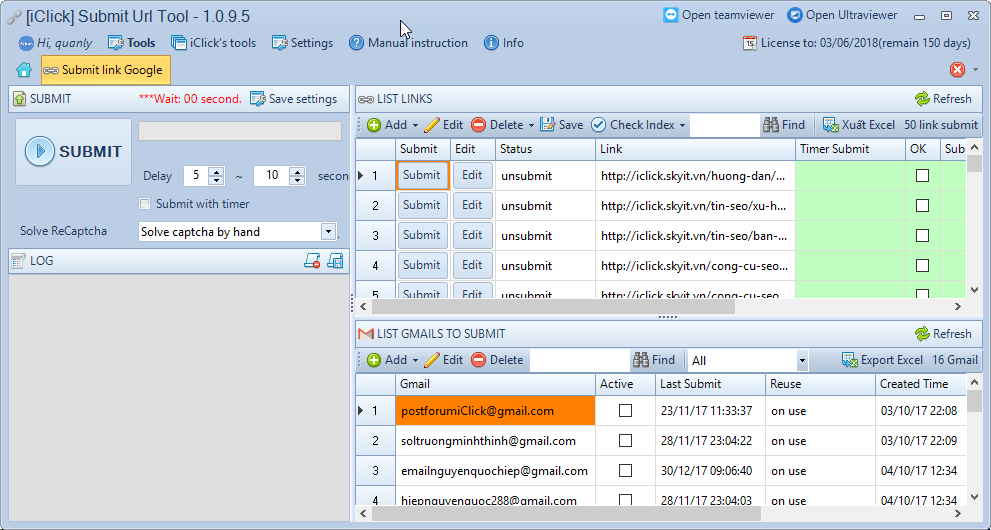Toggle Active for emailnguyenquochiep@gmail.com

626,471
